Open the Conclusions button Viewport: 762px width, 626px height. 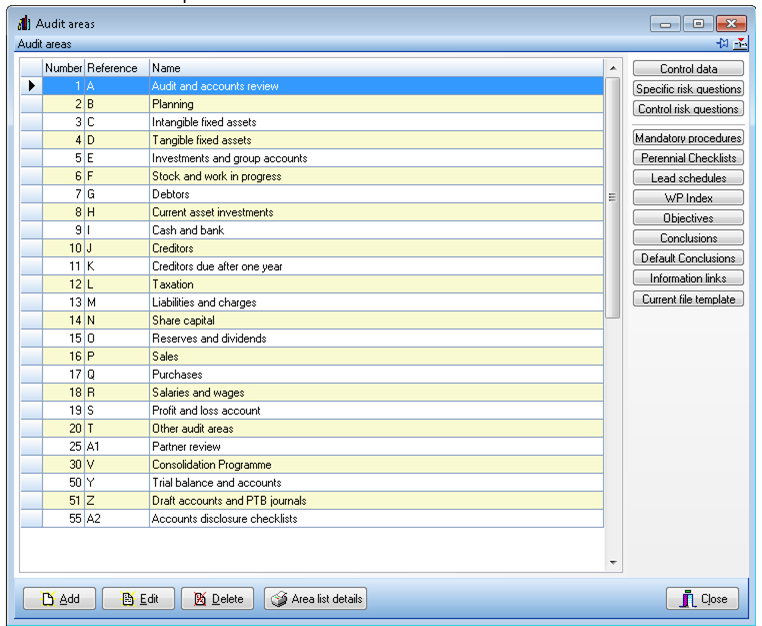click(688, 237)
